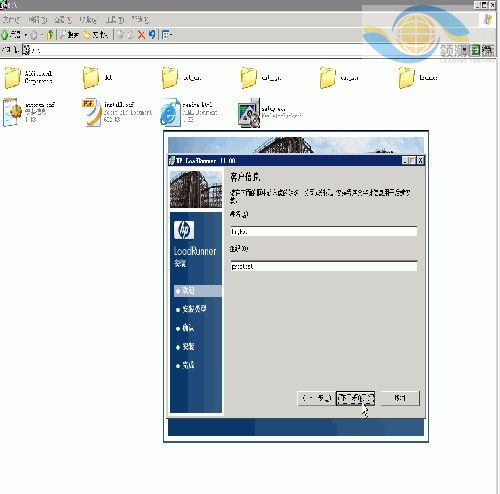Select the setup.exe installer icon
The image size is (500, 494).
(x=249, y=113)
